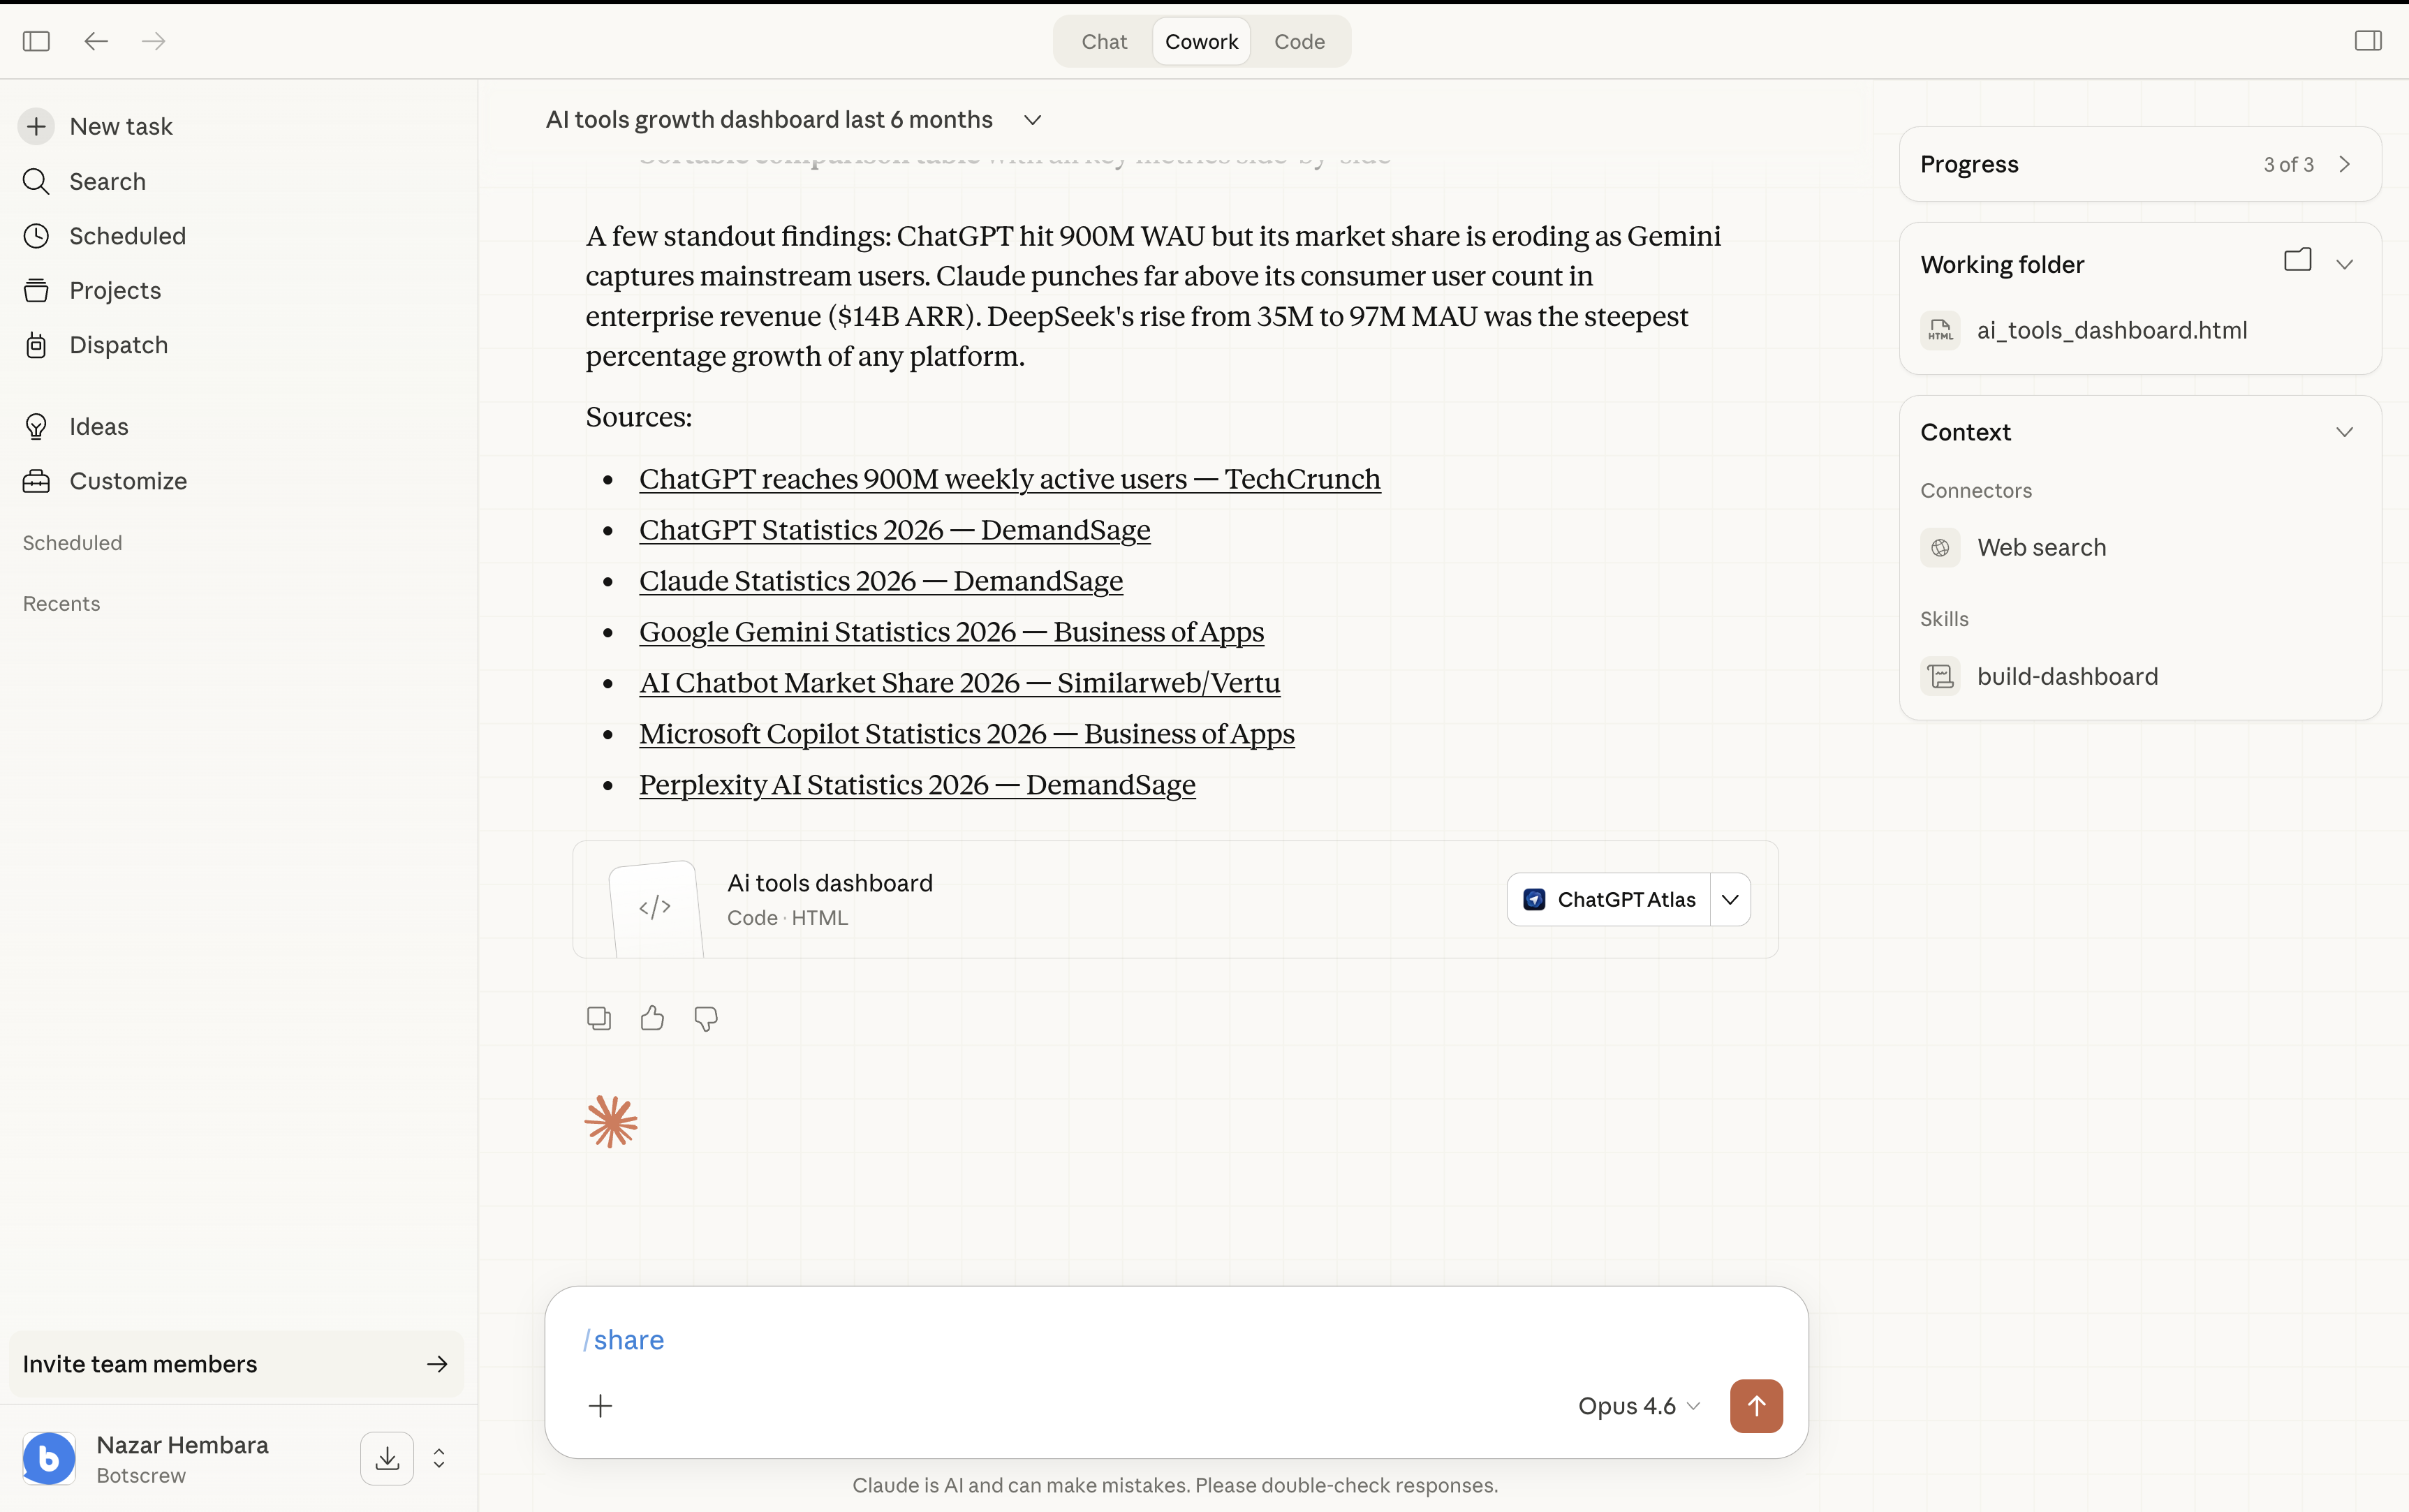2409x1512 pixels.
Task: Open dropdown arrow next to ChatGPT Atlas
Action: [1730, 899]
